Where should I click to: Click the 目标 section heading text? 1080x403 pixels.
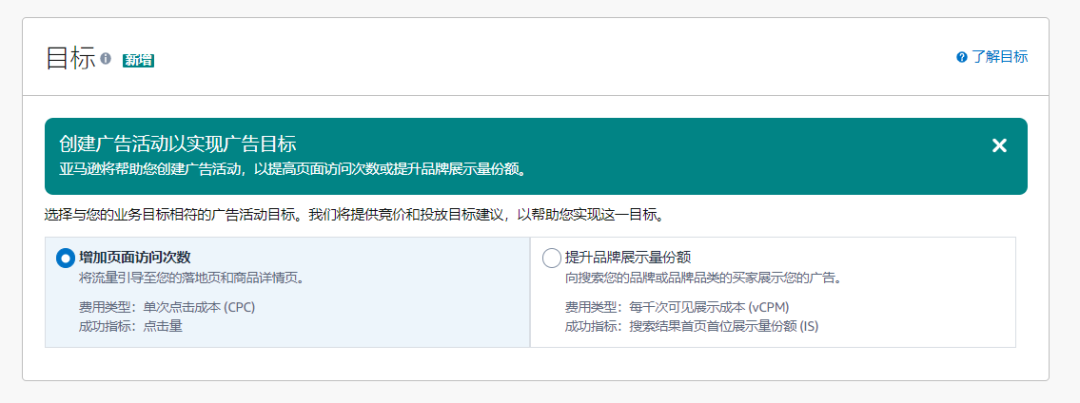coord(70,58)
